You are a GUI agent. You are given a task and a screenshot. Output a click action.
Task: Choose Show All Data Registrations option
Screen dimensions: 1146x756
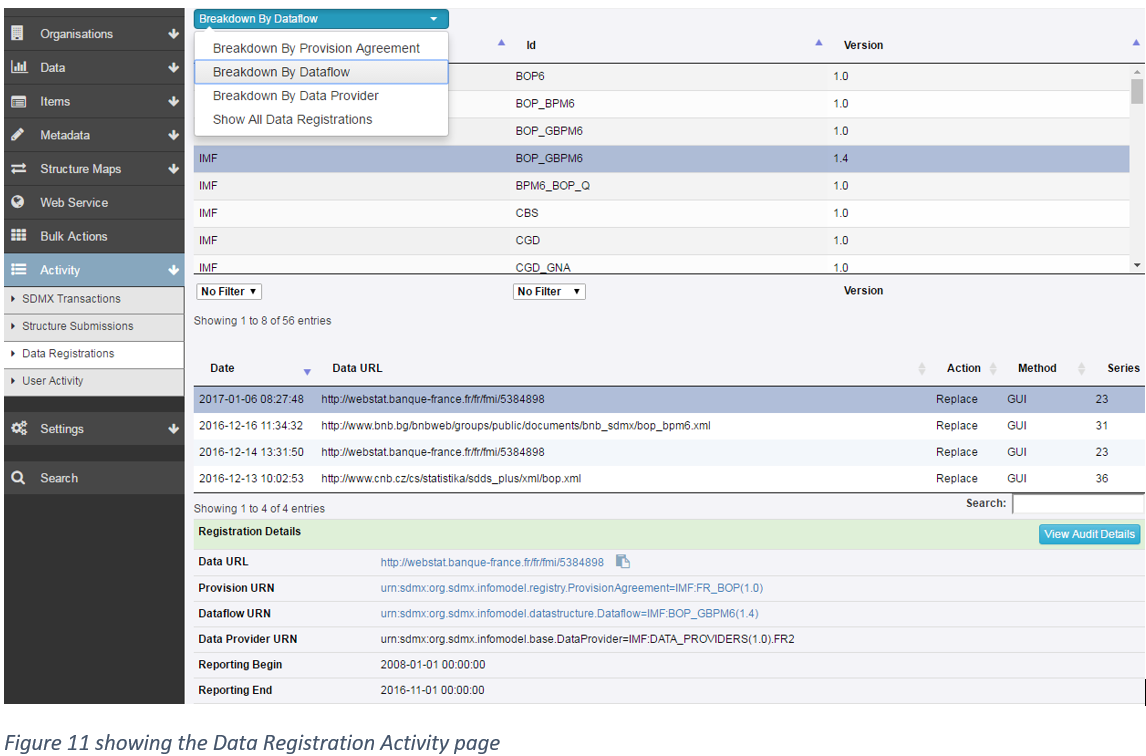point(292,119)
